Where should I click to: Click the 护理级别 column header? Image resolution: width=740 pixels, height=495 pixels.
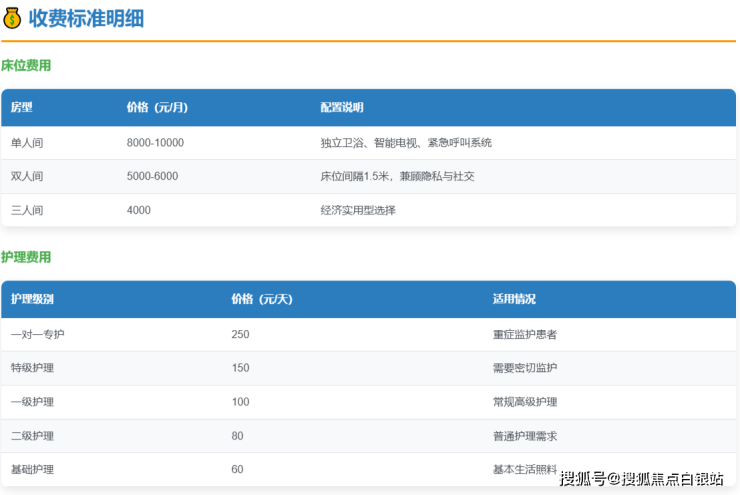point(32,299)
